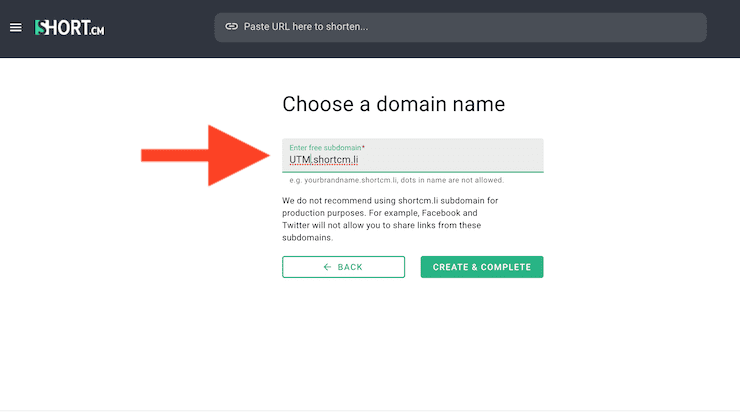
Task: Click the shortcm.li suffix in the field
Action: pos(336,160)
